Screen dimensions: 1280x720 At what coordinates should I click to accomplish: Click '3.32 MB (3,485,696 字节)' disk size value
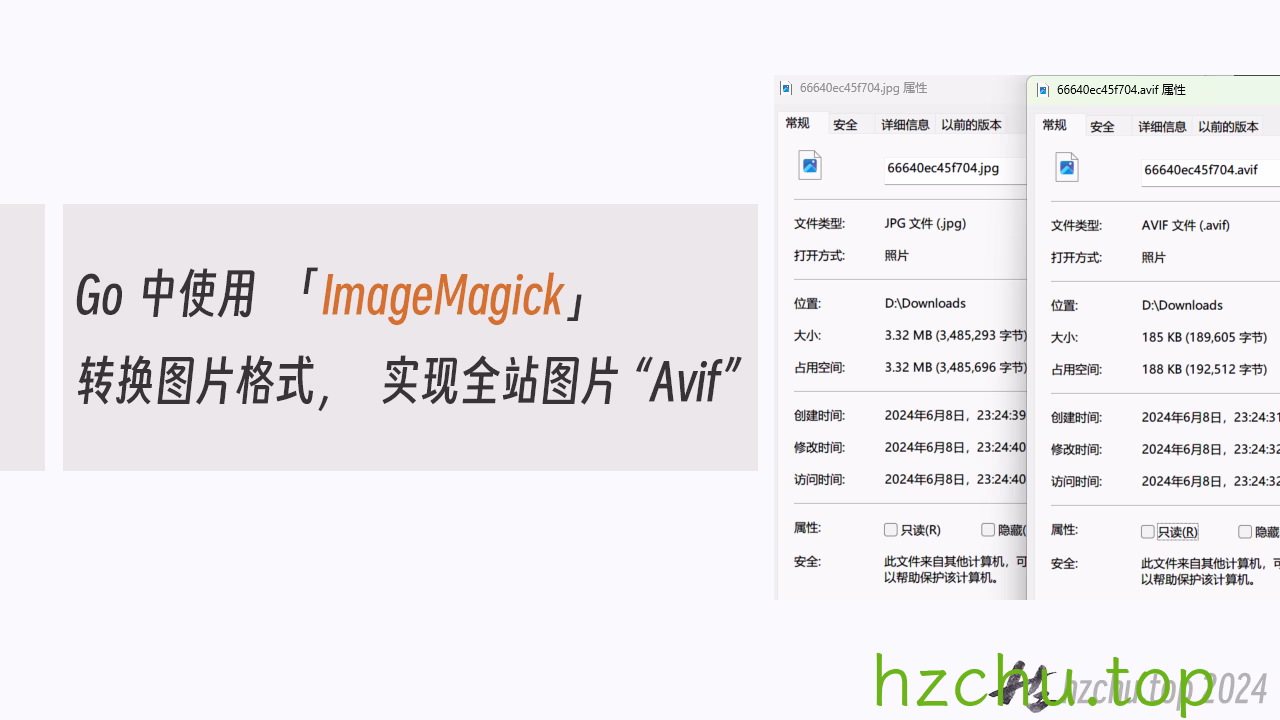955,368
